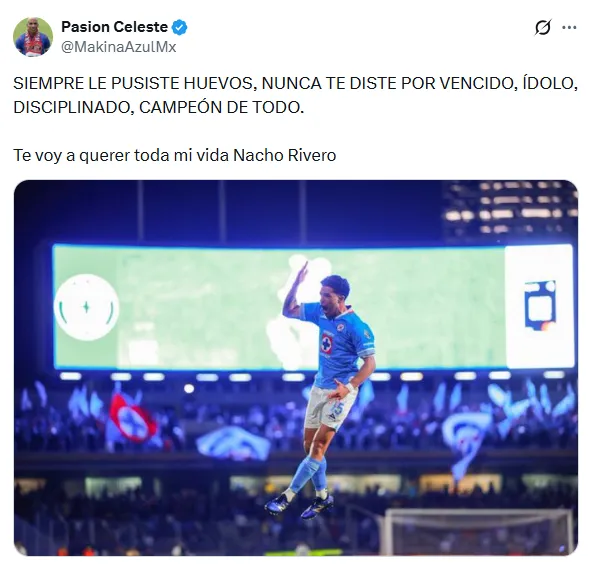Click the blue verified badge
Screen dimensions: 595x569
point(179,27)
